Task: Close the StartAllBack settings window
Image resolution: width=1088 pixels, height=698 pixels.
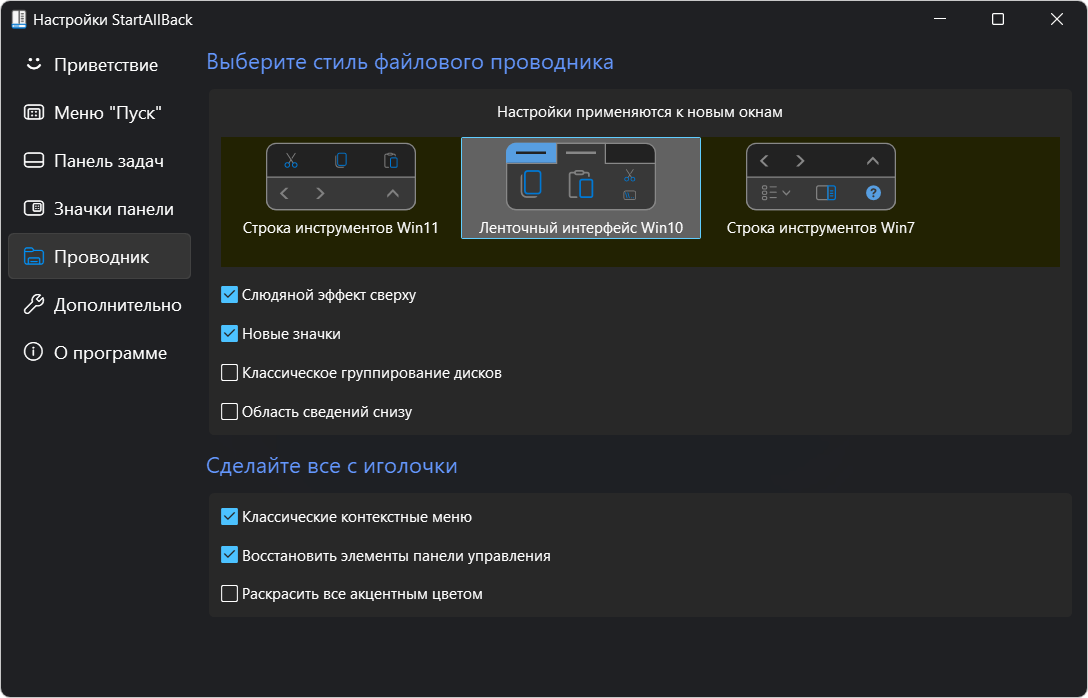Action: point(1057,19)
